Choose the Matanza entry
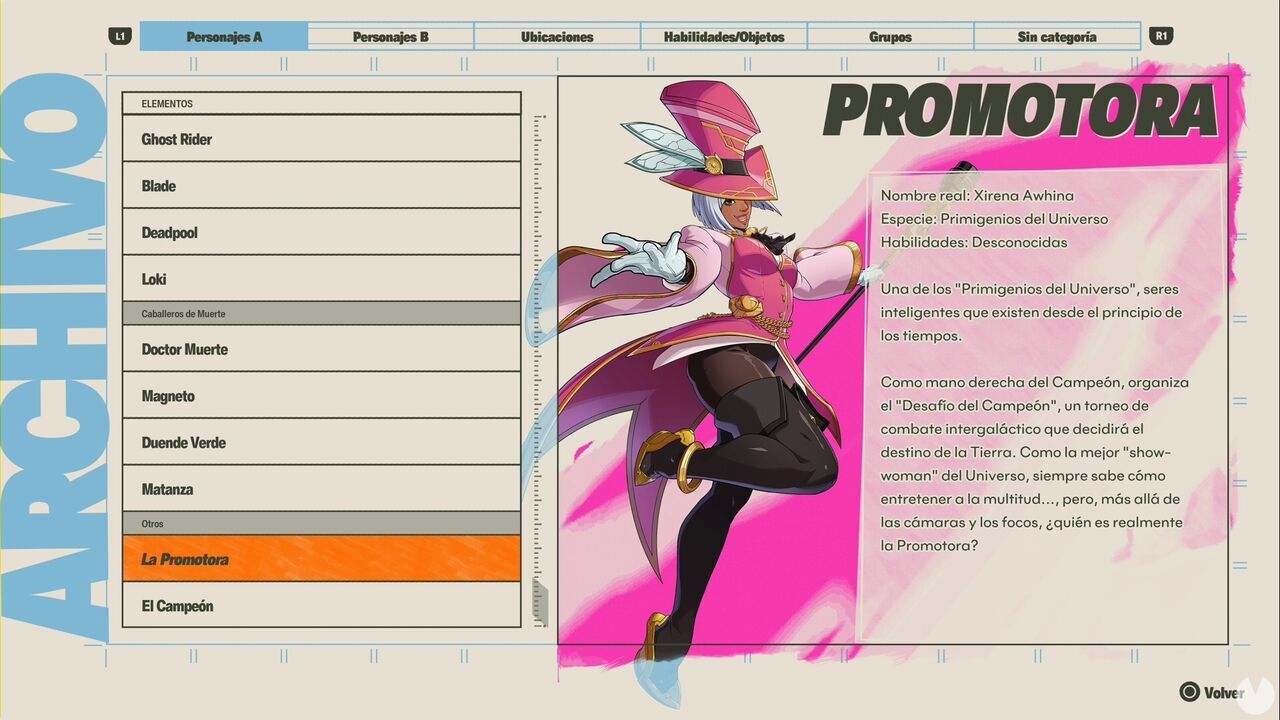Image resolution: width=1280 pixels, height=720 pixels. pyautogui.click(x=321, y=489)
